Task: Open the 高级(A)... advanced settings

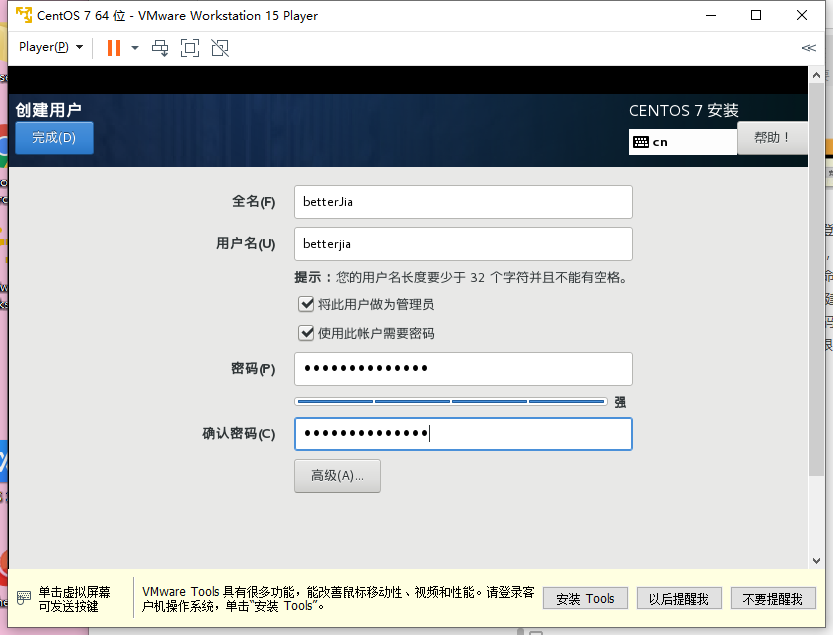Action: tap(337, 476)
